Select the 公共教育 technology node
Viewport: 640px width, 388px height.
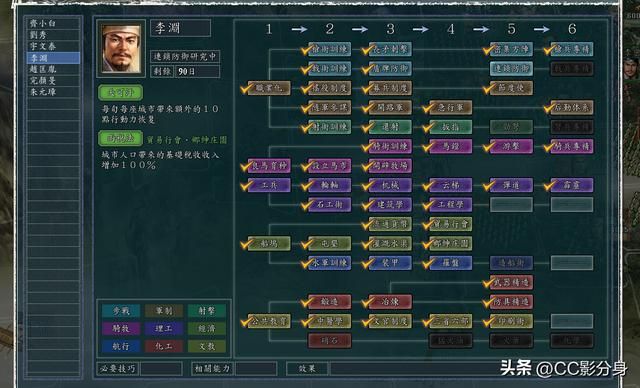(269, 321)
